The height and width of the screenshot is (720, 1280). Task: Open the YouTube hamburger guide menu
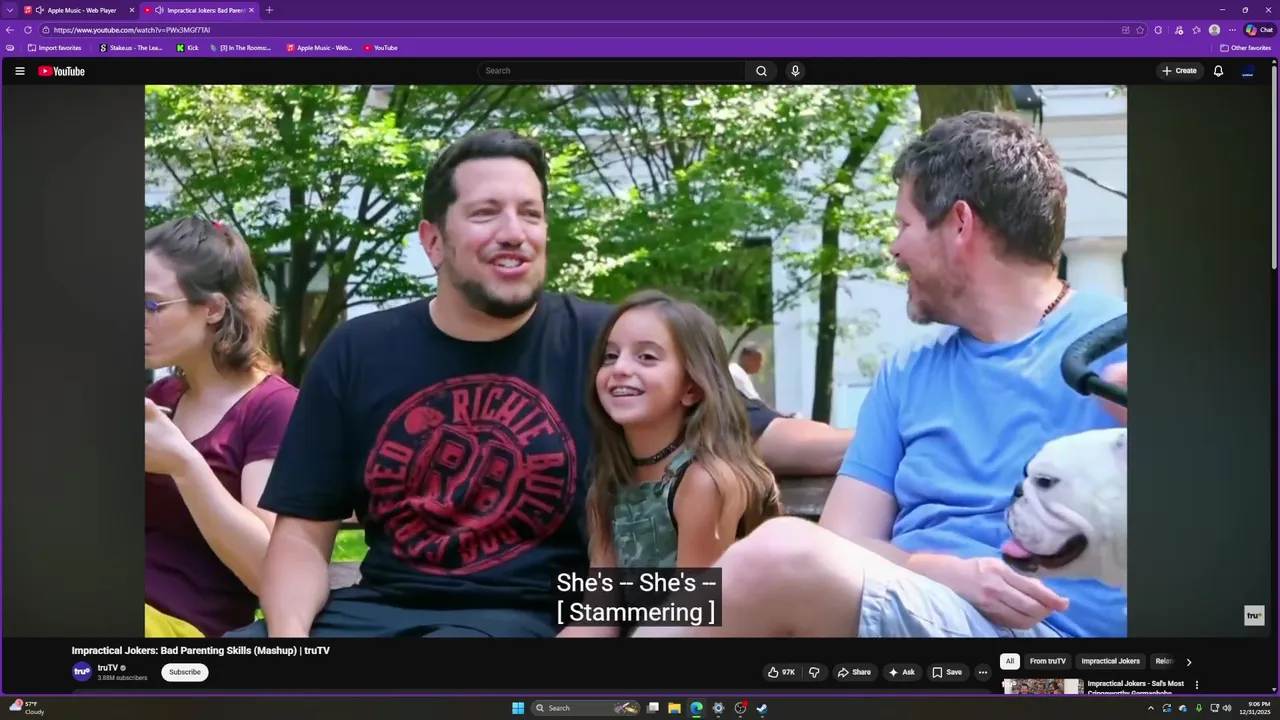point(19,71)
